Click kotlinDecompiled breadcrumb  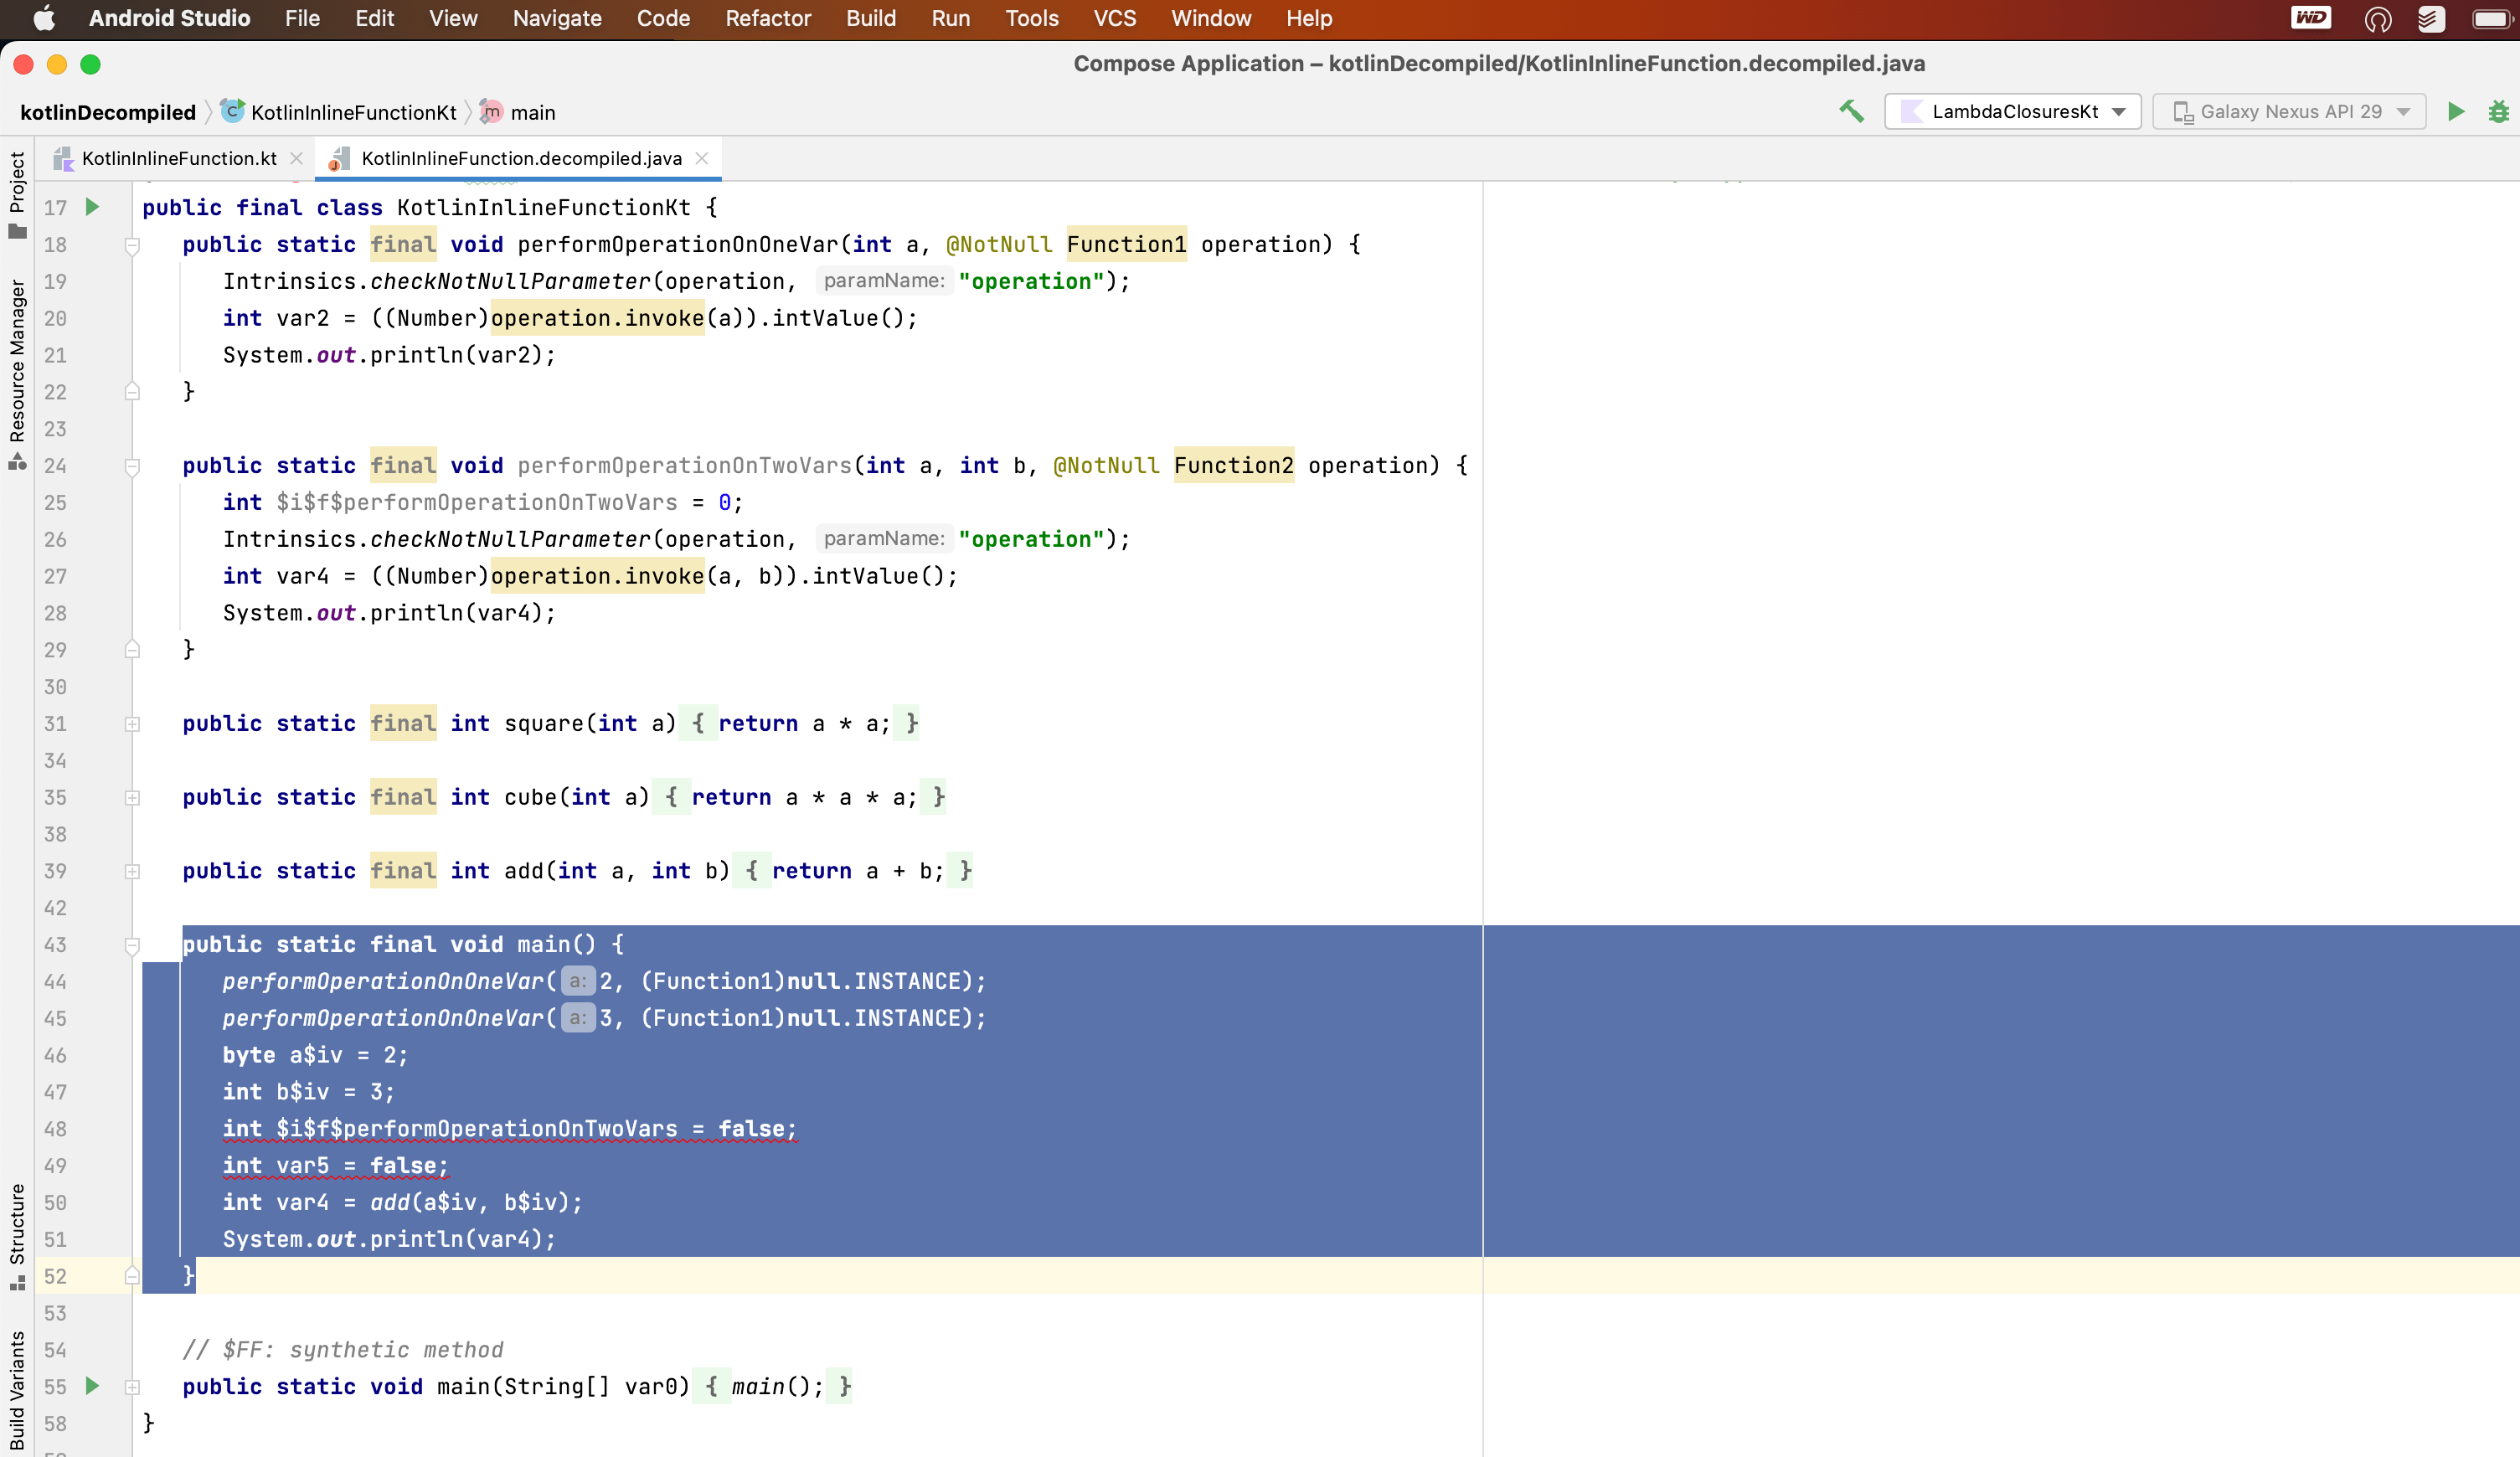pyautogui.click(x=107, y=112)
